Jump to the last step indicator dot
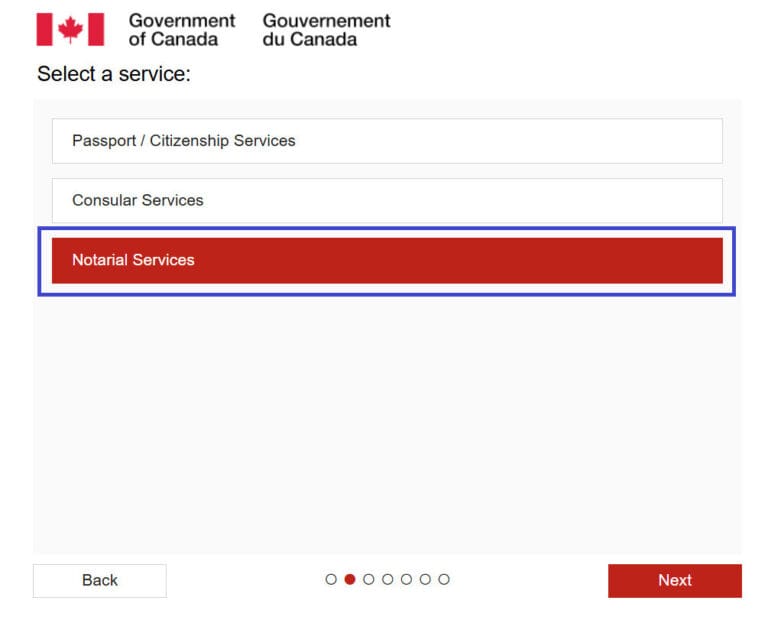This screenshot has width=768, height=620. coord(444,579)
